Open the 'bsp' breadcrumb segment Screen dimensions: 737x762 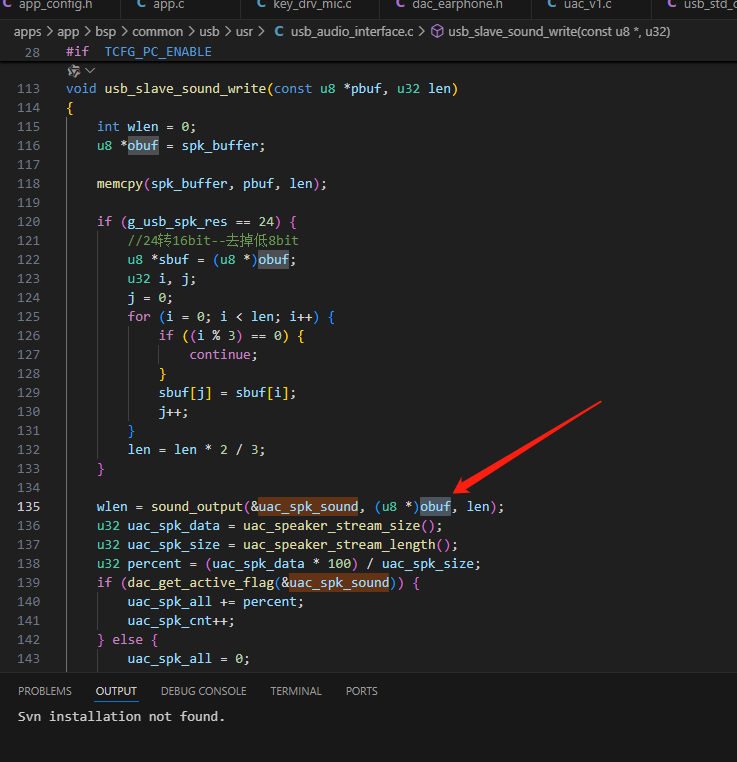(105, 32)
